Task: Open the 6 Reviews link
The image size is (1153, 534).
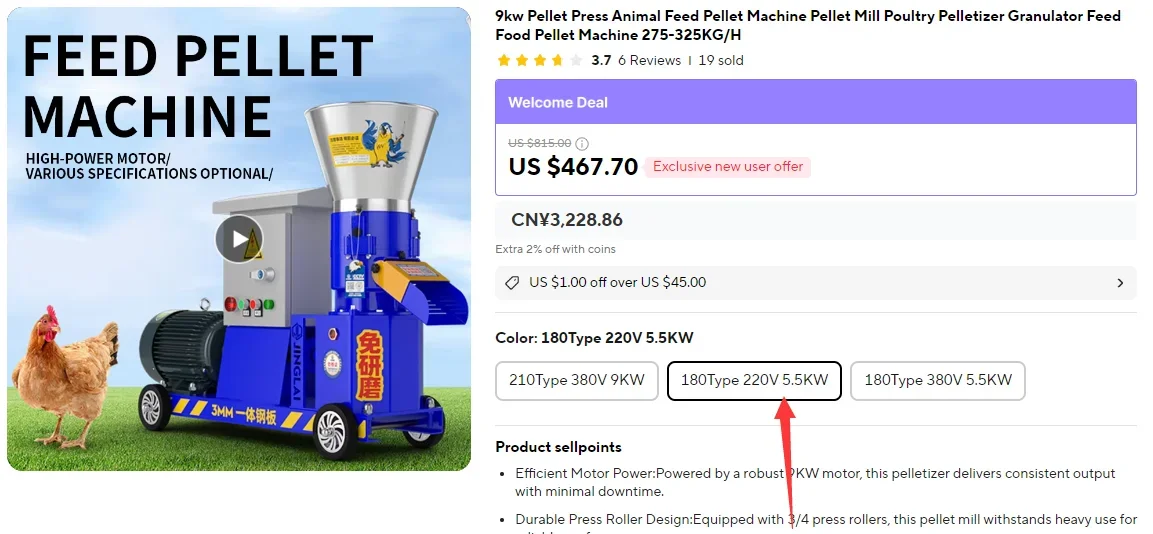Action: click(x=649, y=60)
